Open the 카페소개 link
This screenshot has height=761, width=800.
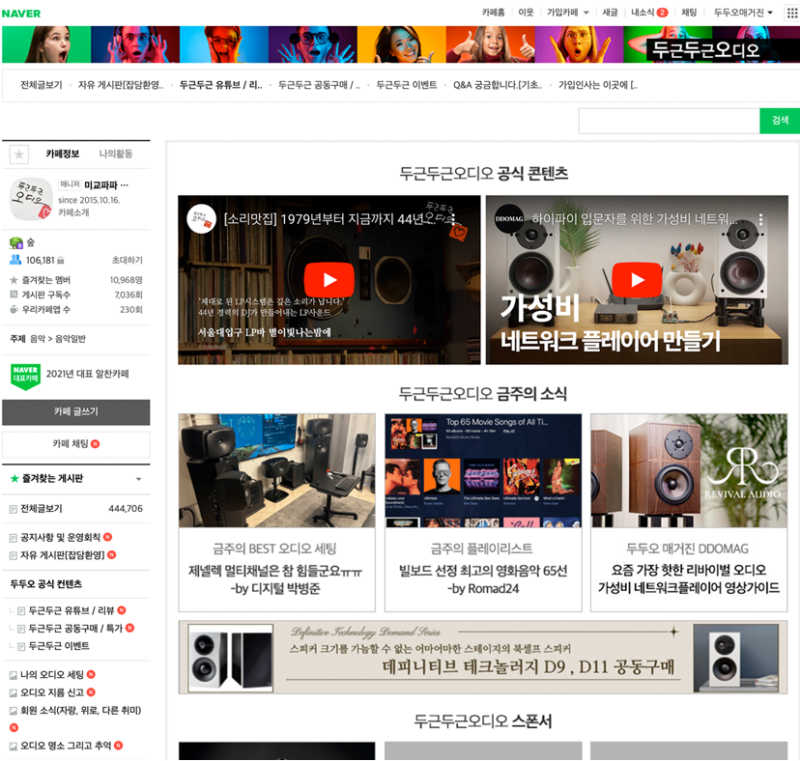[73, 212]
